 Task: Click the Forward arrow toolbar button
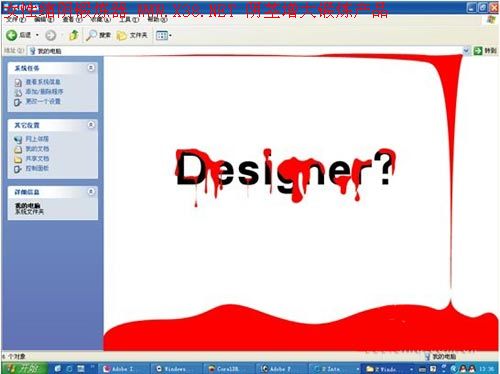pos(51,35)
